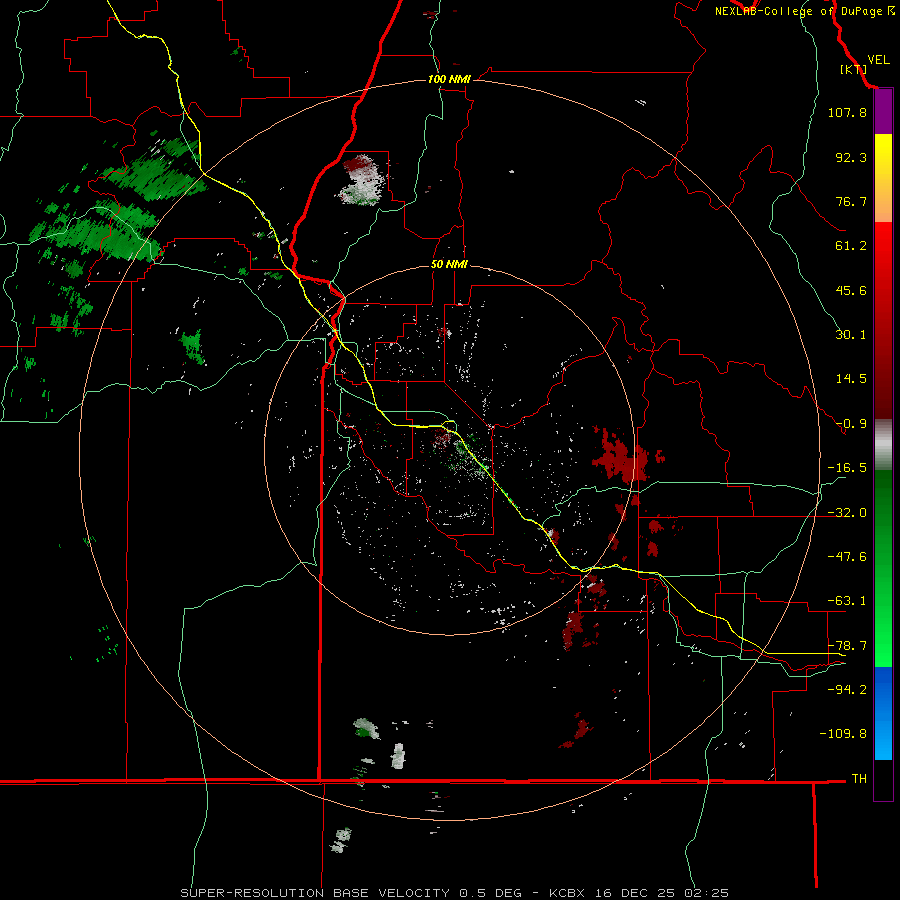Pick the black TH segment of the scale
Image resolution: width=900 pixels, height=900 pixels.
(x=883, y=779)
